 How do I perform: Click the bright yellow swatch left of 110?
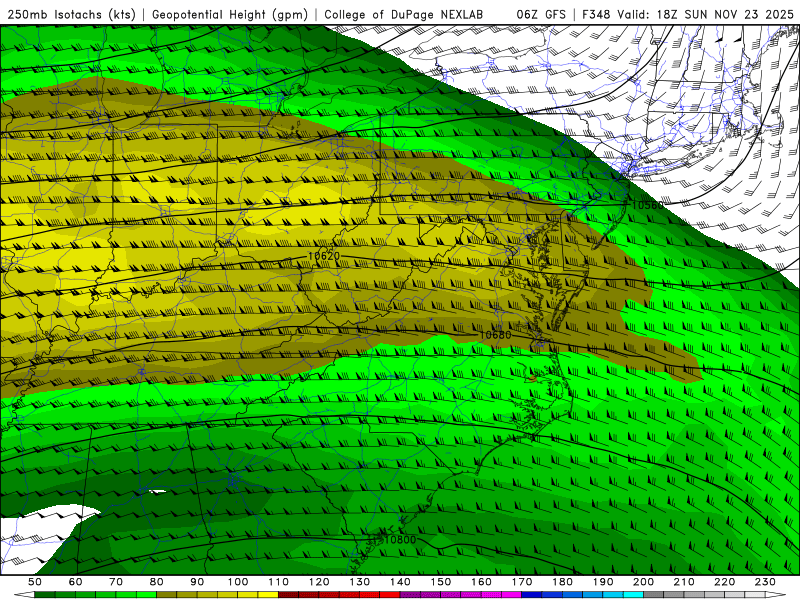point(268,595)
